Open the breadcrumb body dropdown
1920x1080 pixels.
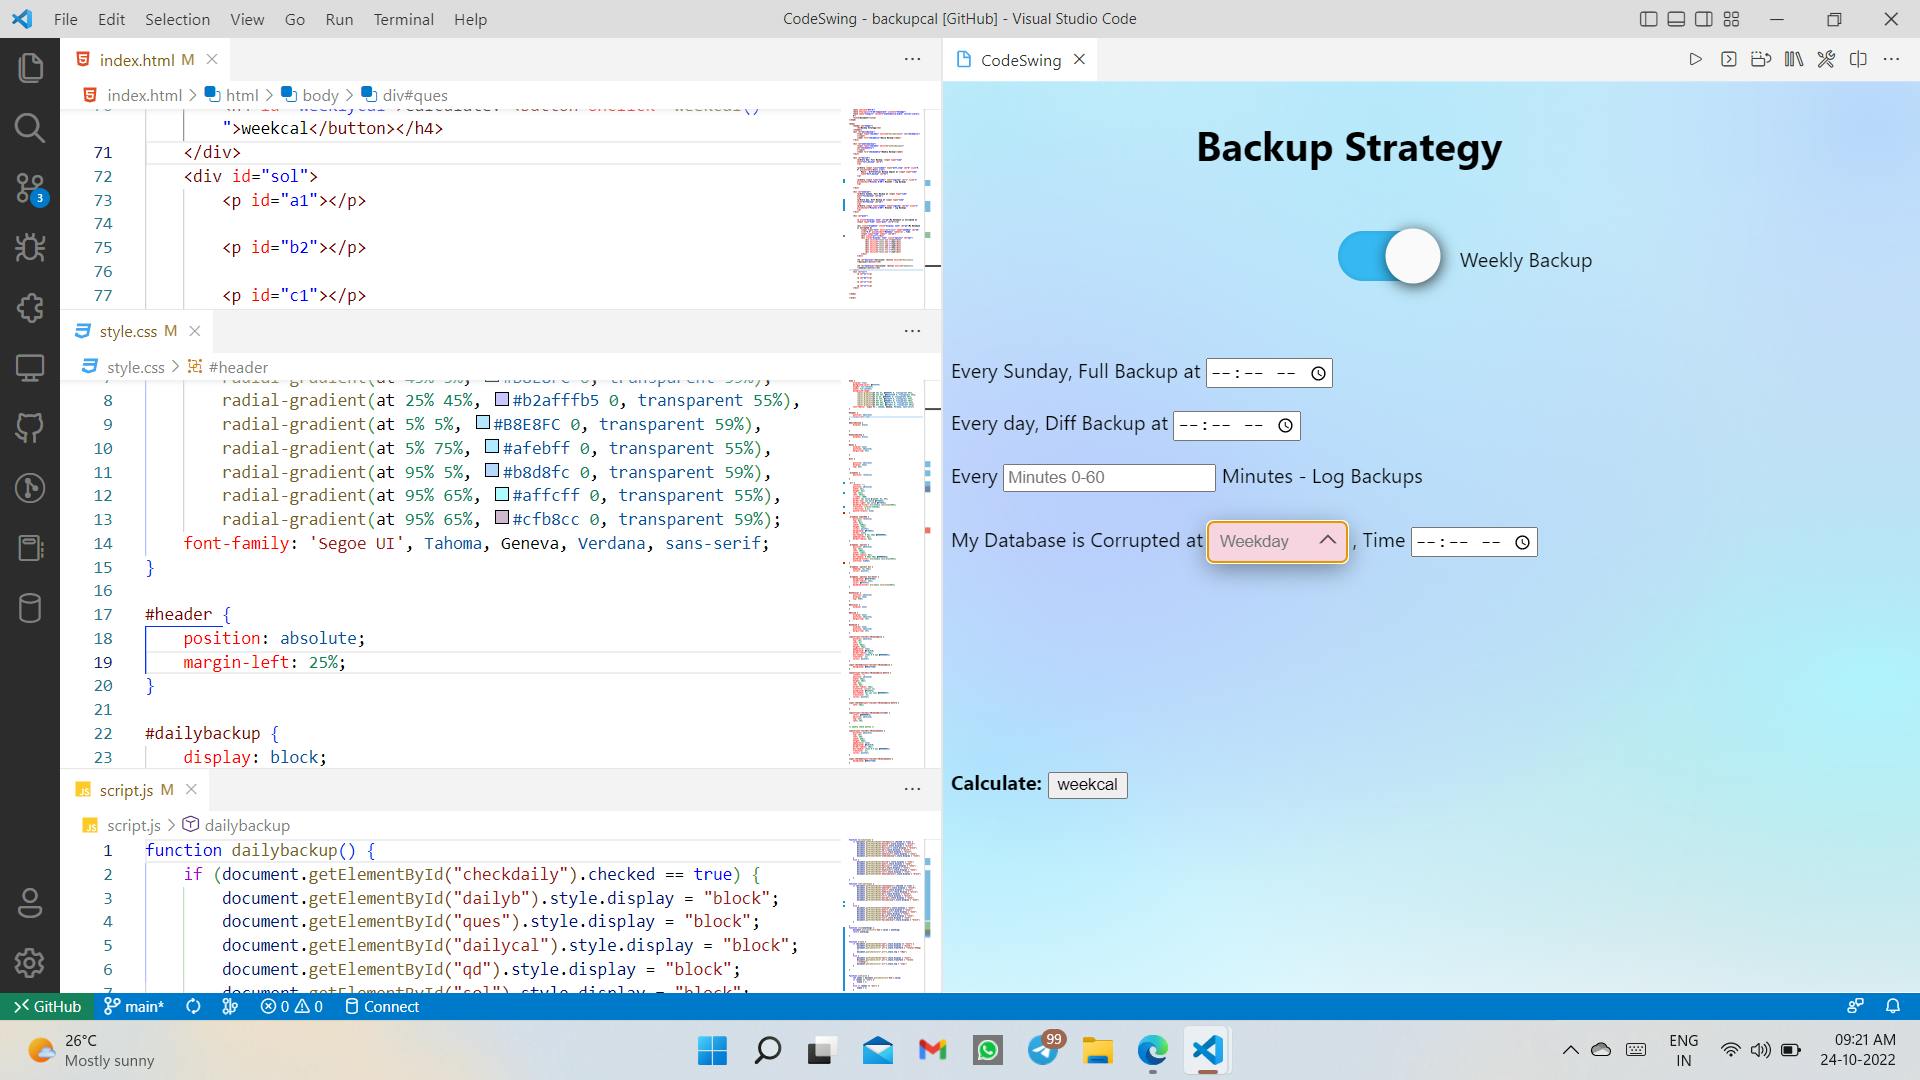point(320,94)
